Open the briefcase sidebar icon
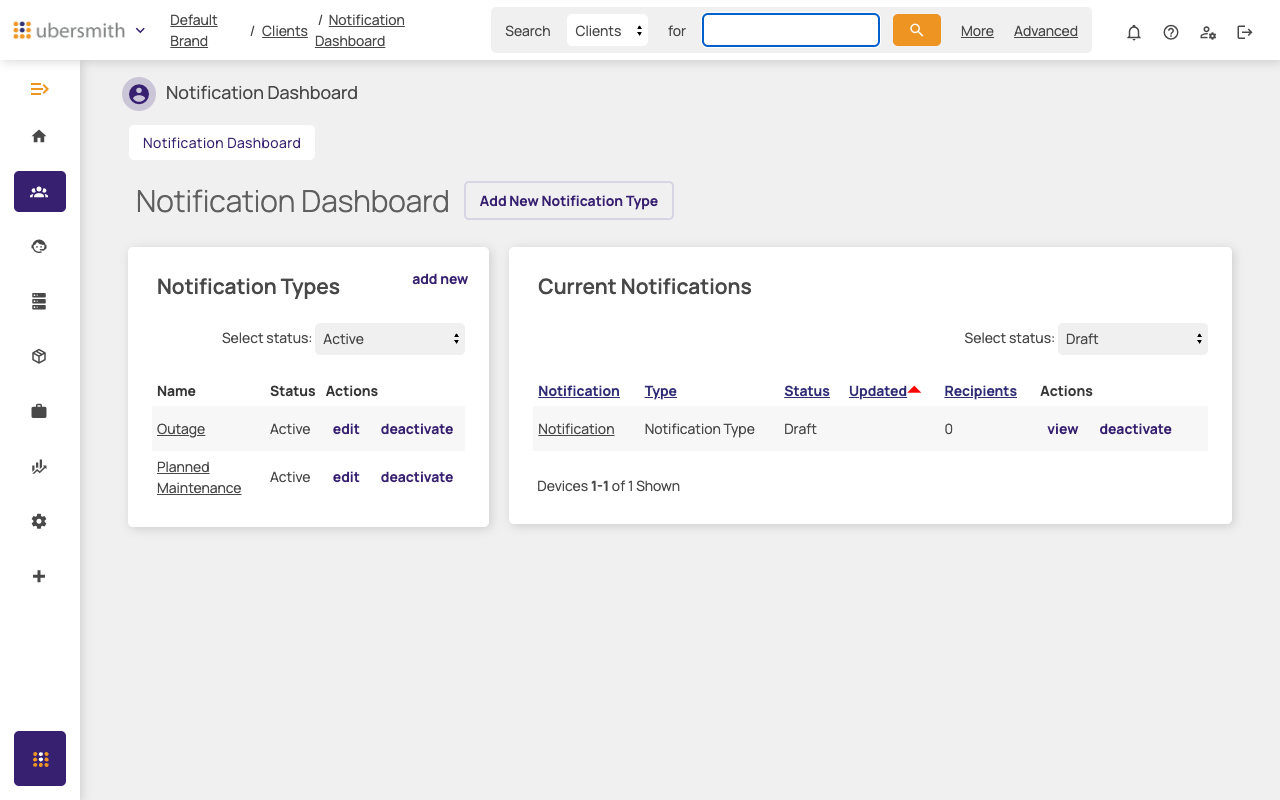 39,411
